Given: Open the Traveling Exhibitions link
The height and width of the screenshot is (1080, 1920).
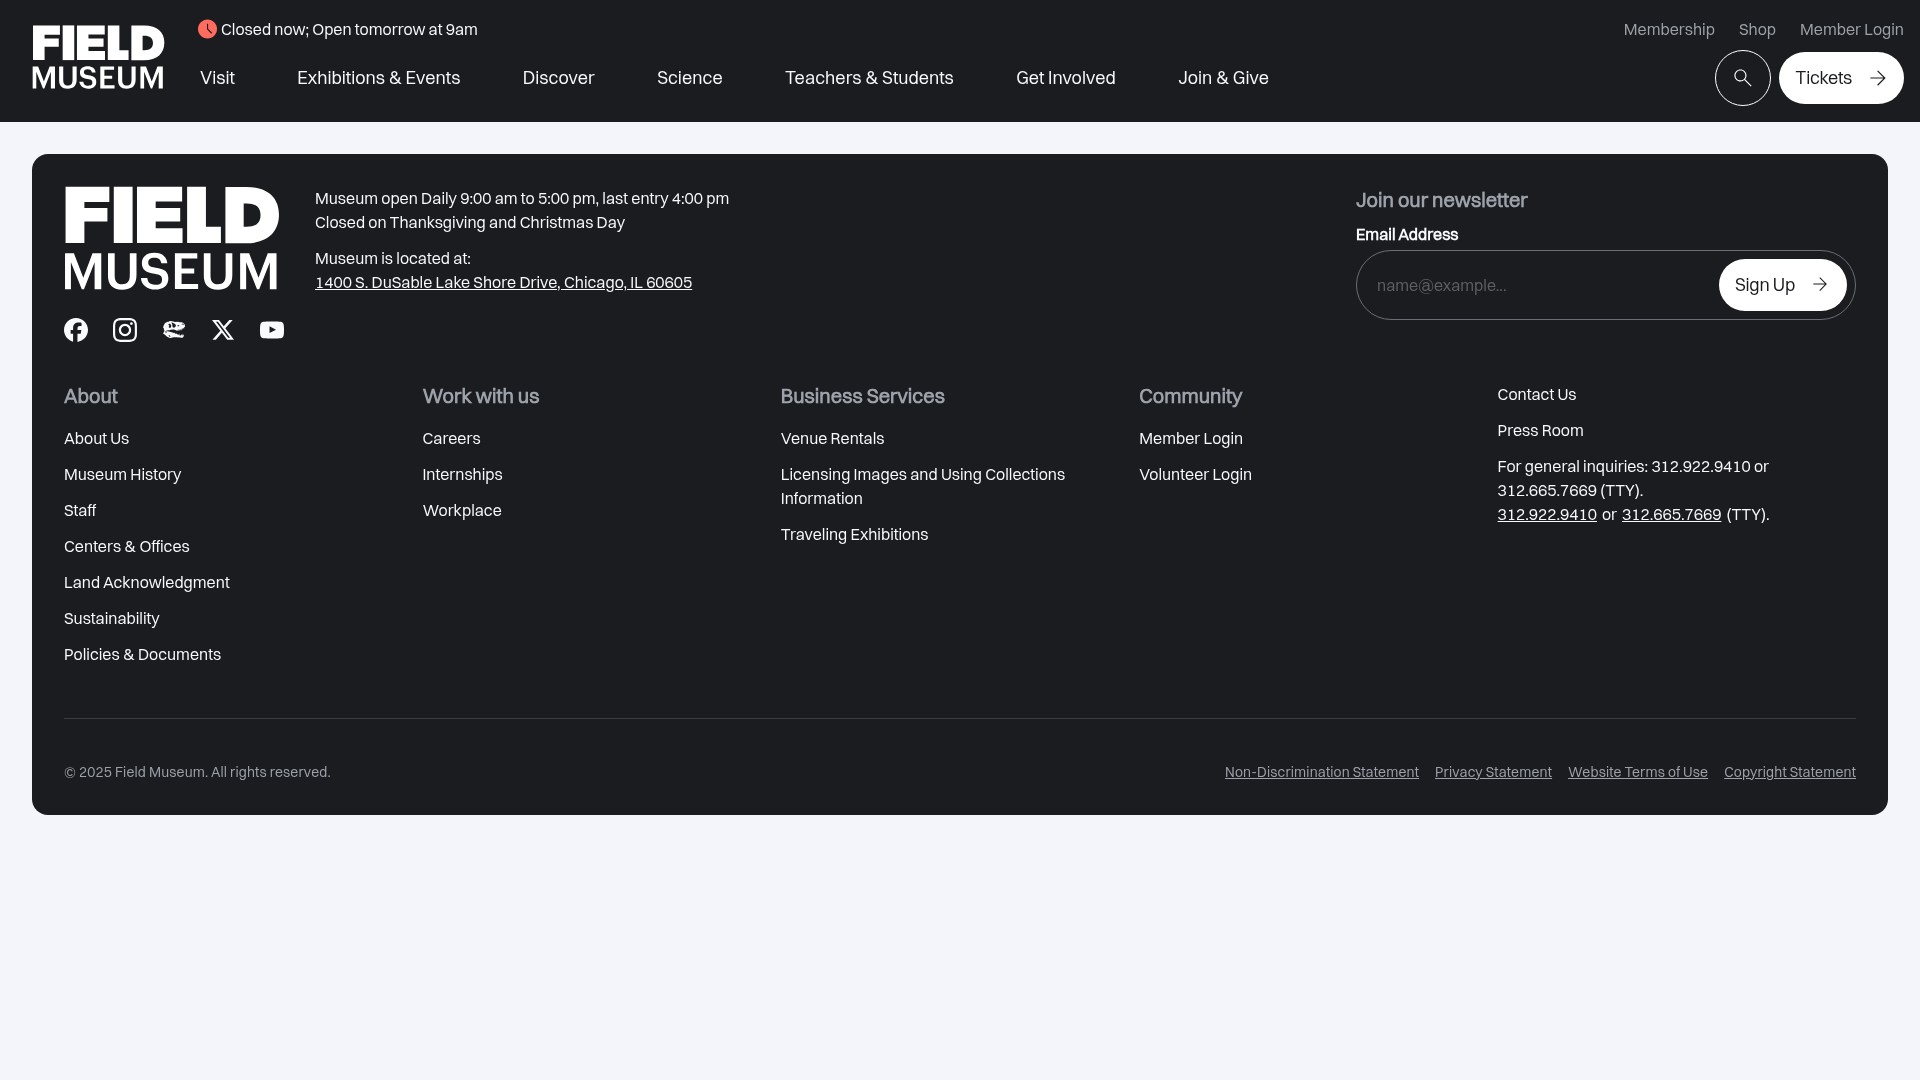Looking at the screenshot, I should [854, 535].
